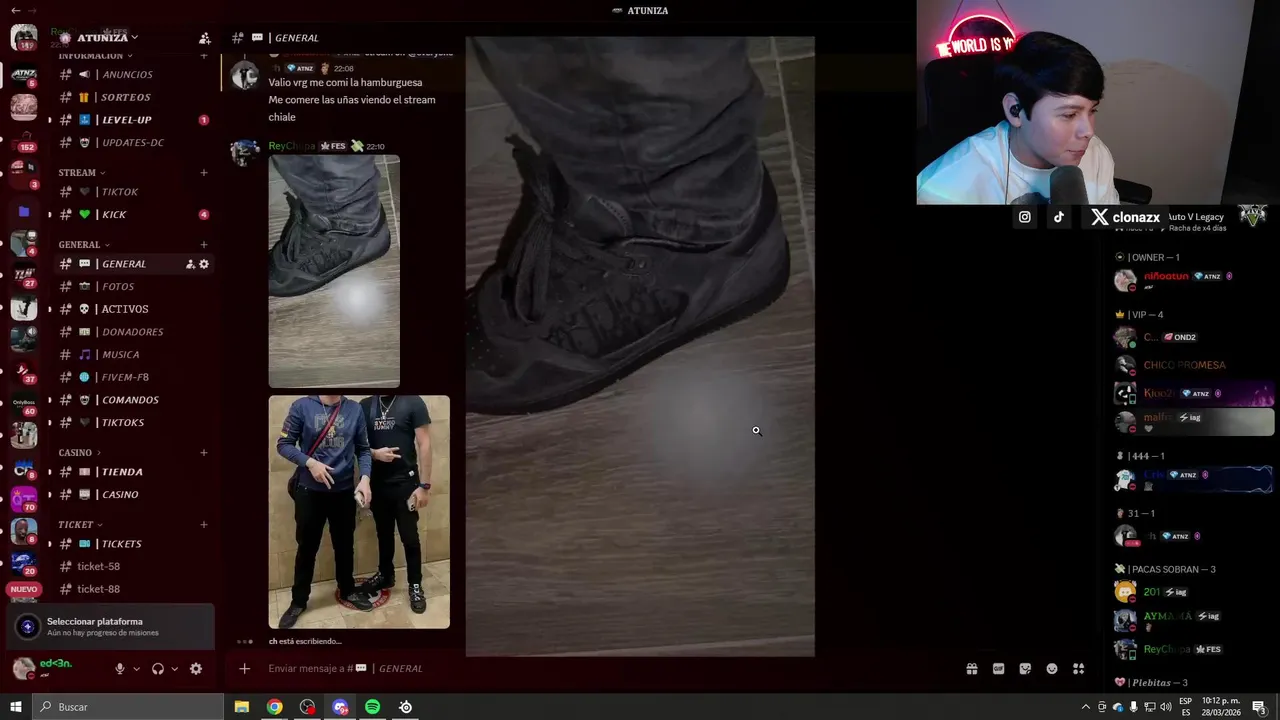Click the Windows Buscar search box

(128, 707)
